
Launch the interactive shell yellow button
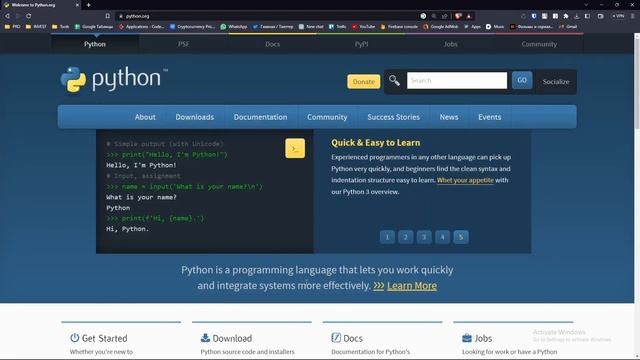295,149
